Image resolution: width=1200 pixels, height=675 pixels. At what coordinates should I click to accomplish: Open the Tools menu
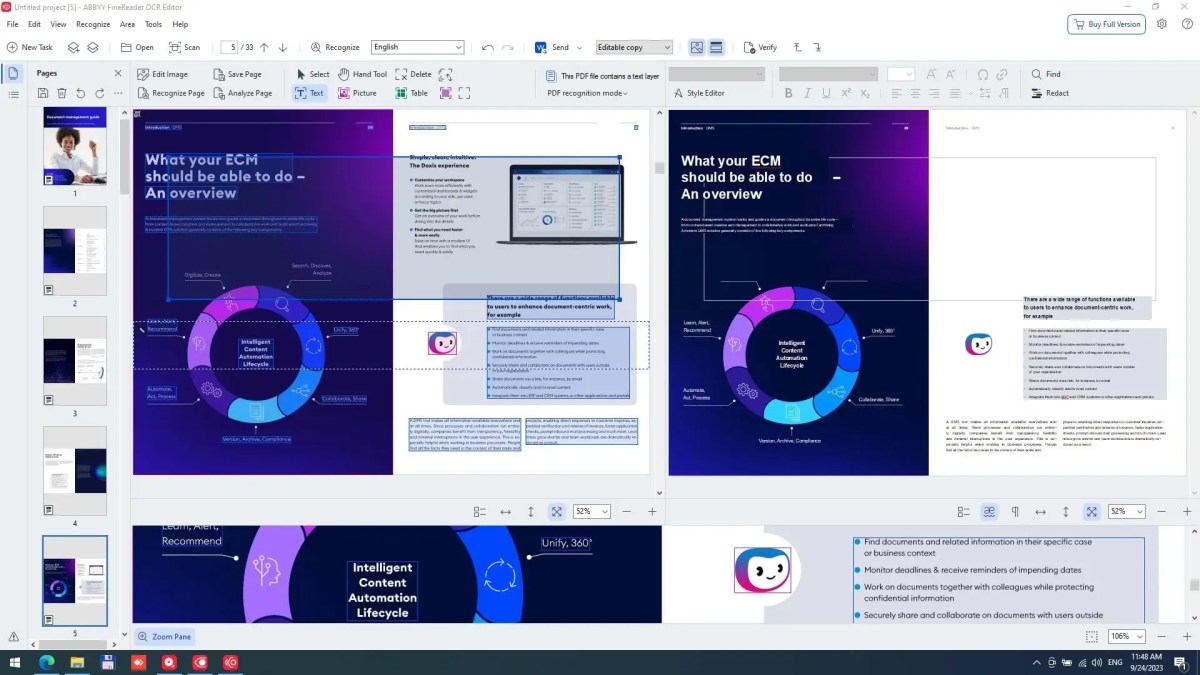(153, 24)
